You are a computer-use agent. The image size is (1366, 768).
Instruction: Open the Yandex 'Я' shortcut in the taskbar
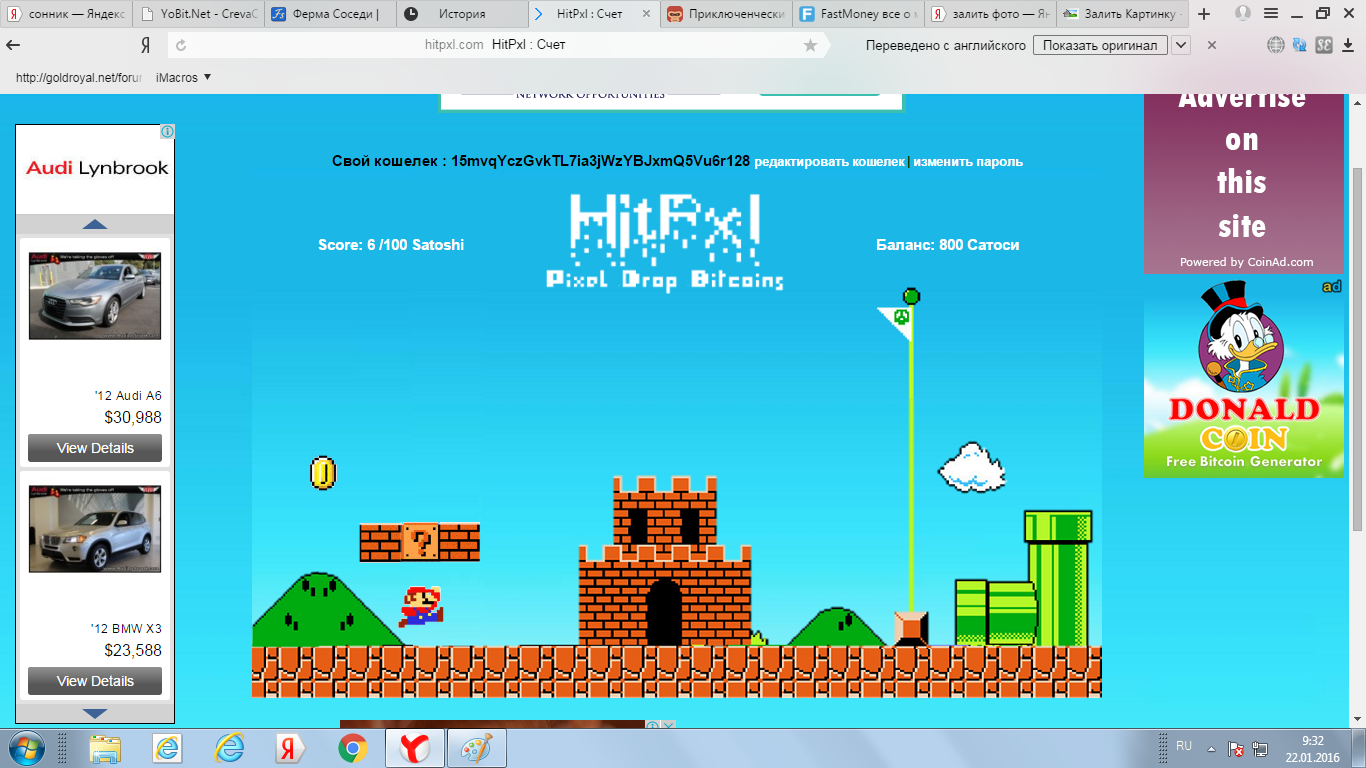pos(290,748)
